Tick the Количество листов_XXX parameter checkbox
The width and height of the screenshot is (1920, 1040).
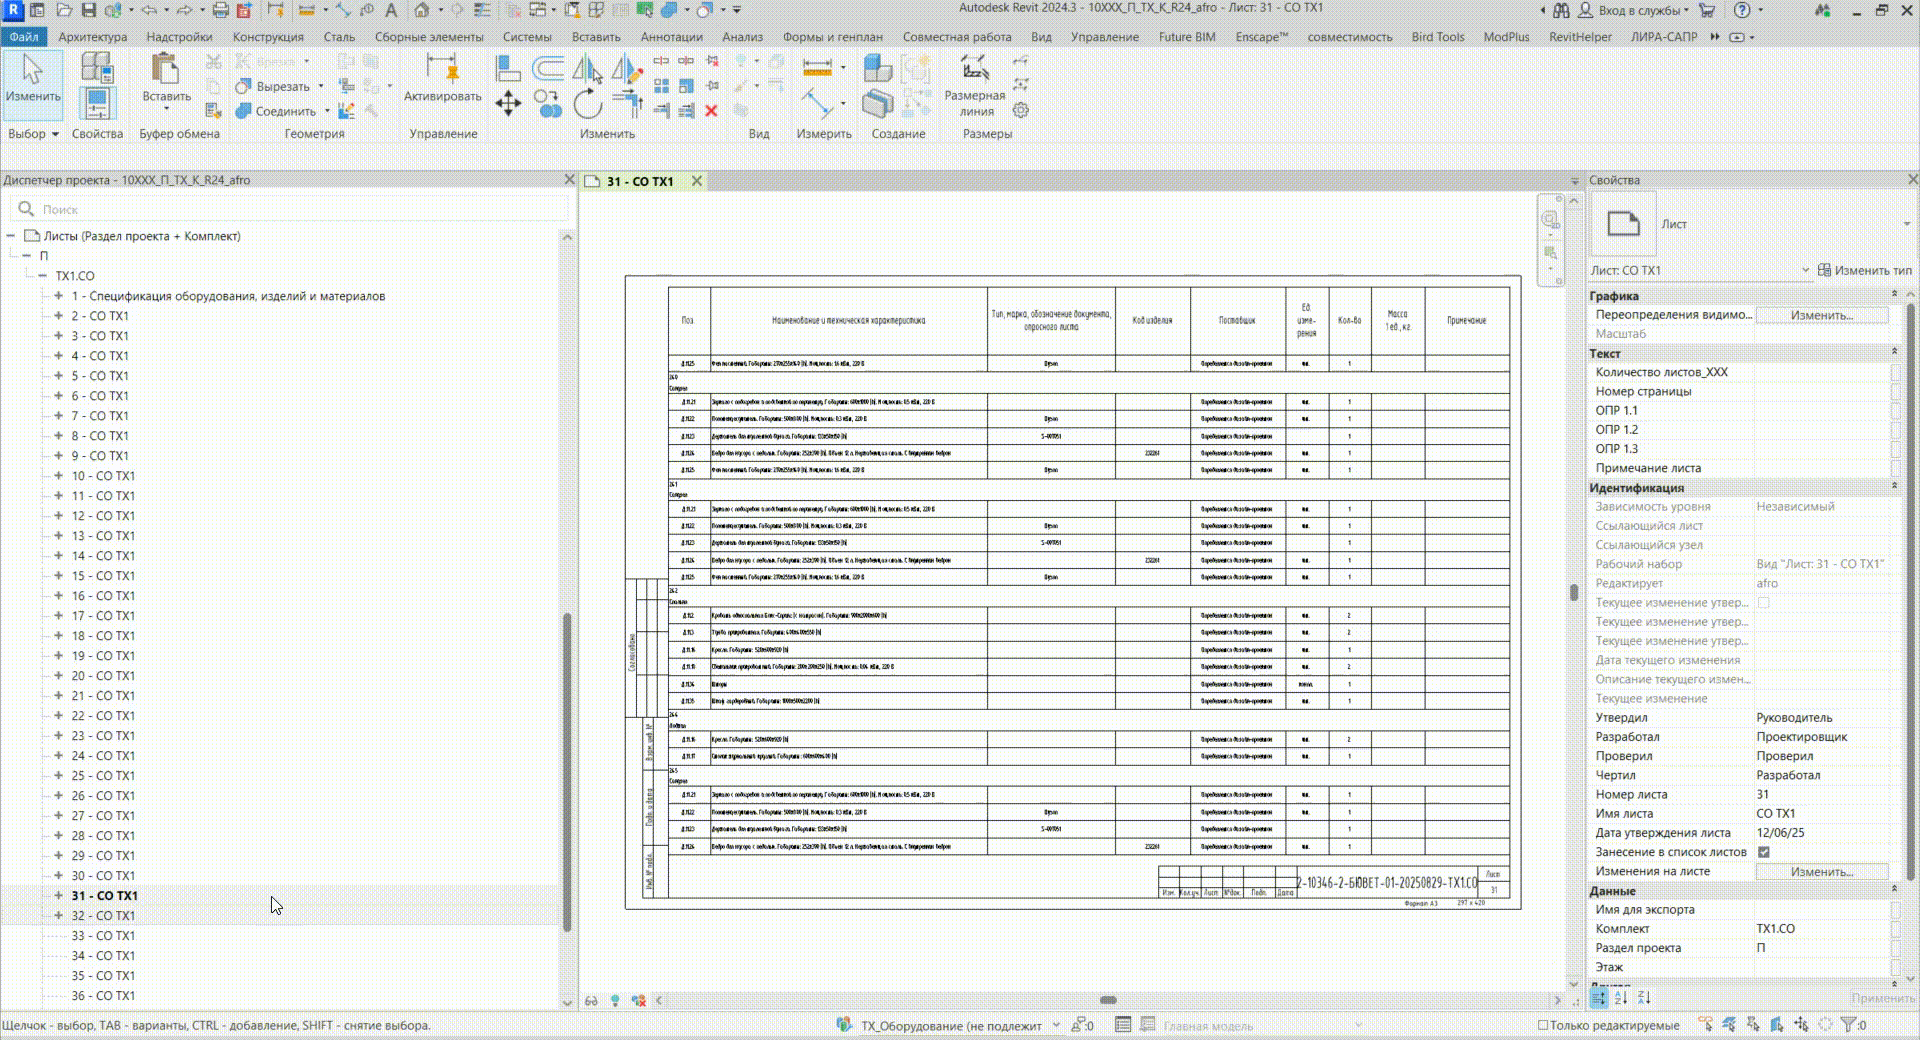(x=1895, y=372)
